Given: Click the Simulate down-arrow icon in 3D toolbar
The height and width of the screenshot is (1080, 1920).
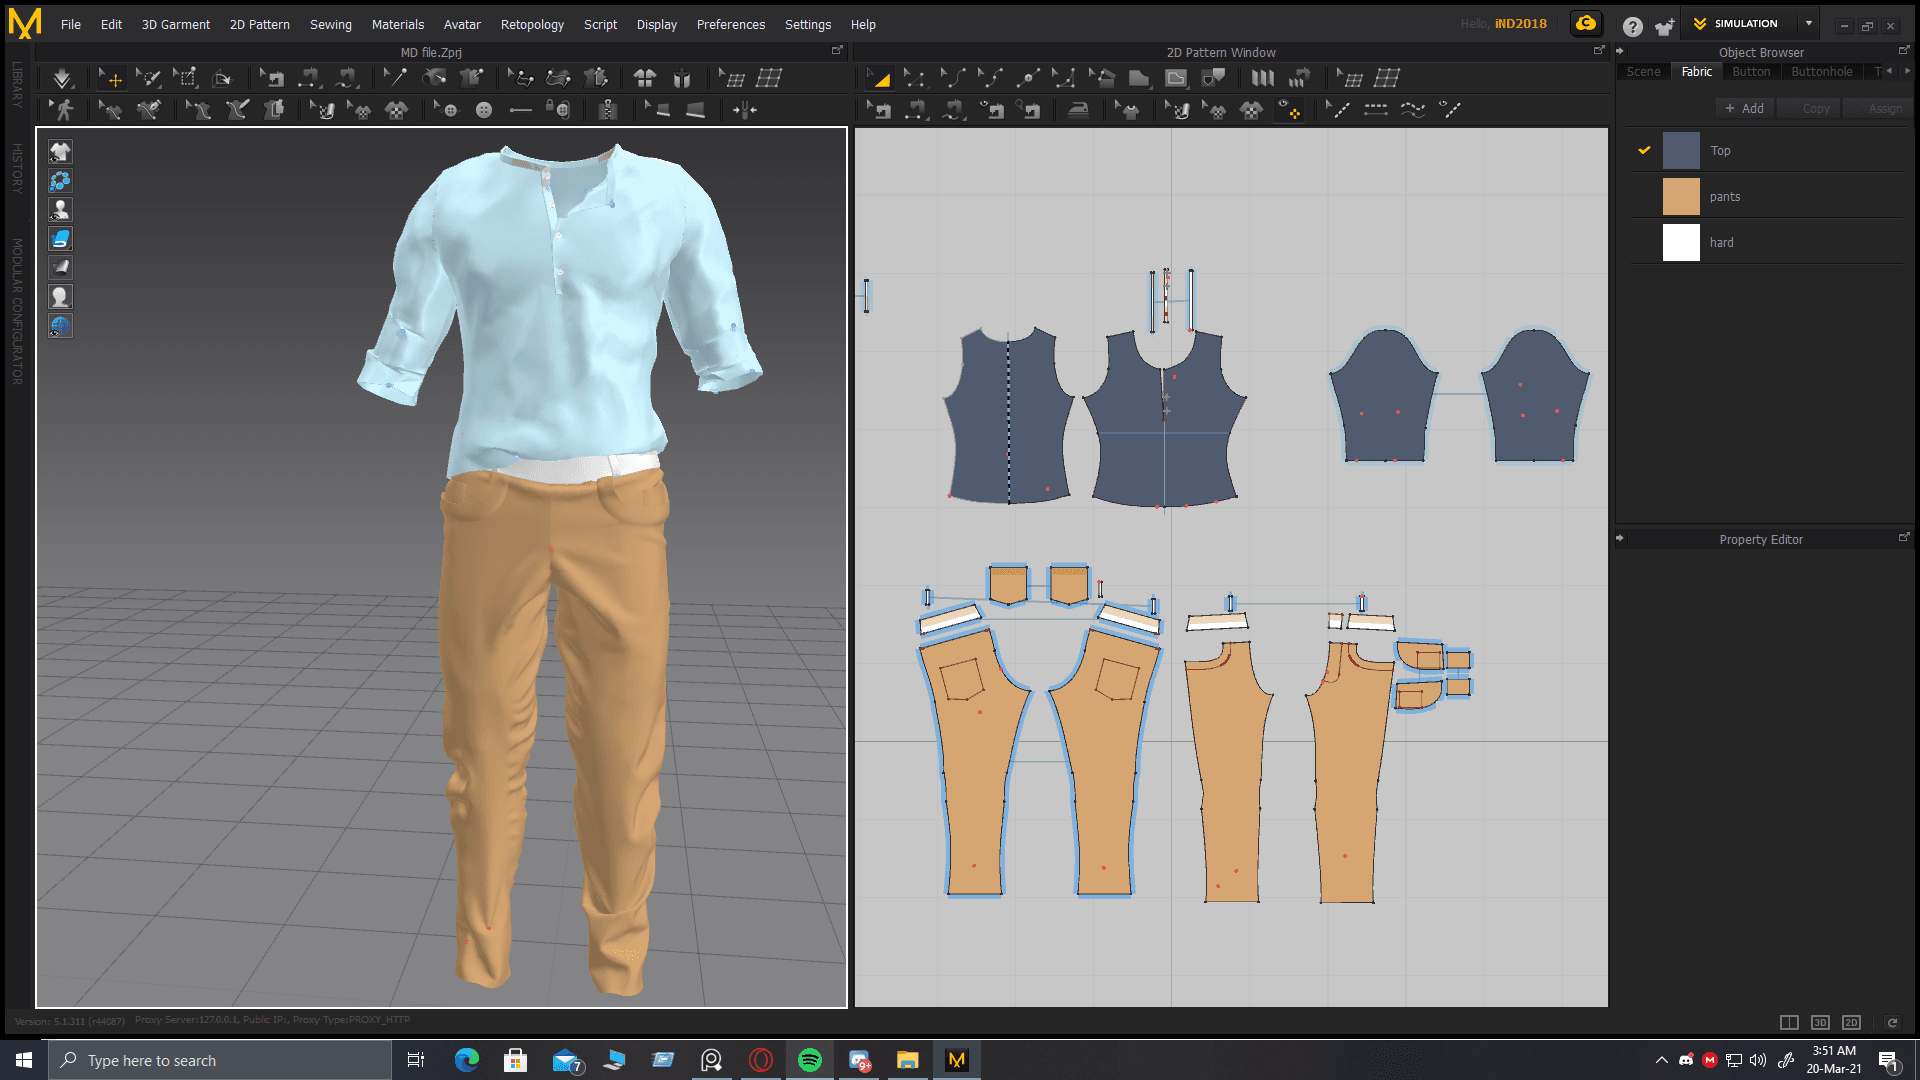Looking at the screenshot, I should click(x=62, y=78).
